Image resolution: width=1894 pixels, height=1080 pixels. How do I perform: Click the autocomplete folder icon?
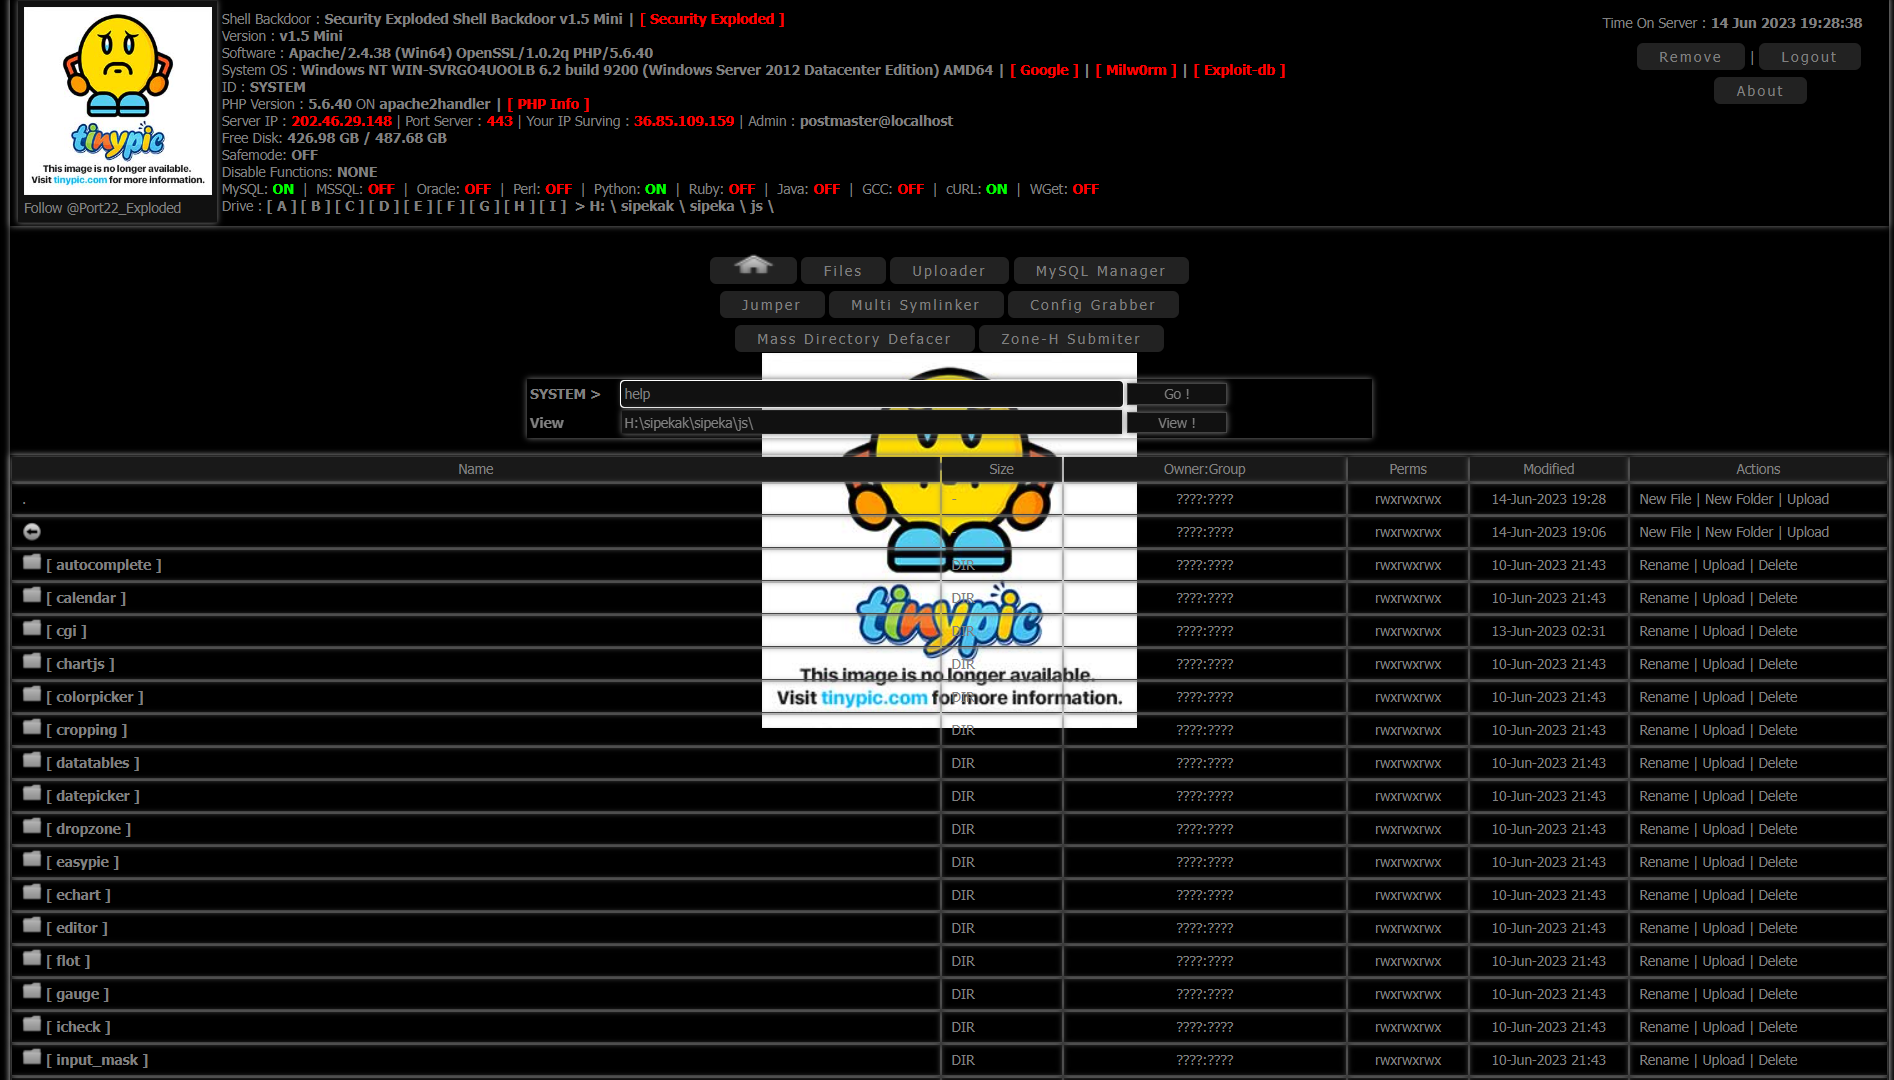32,563
